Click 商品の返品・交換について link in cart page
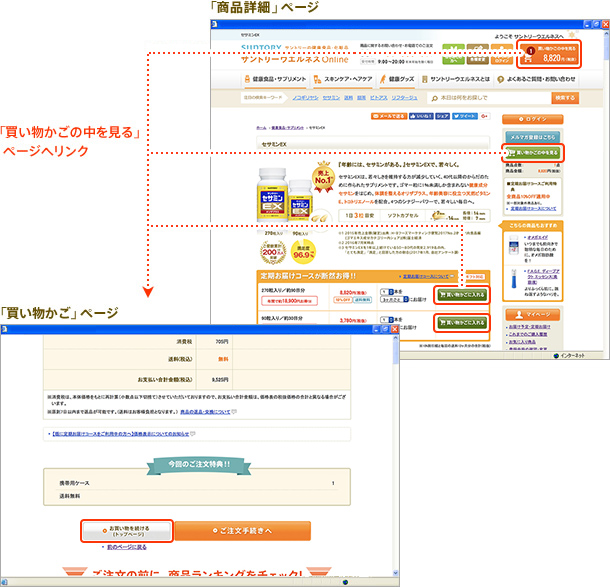This screenshot has width=610, height=587. tap(205, 412)
